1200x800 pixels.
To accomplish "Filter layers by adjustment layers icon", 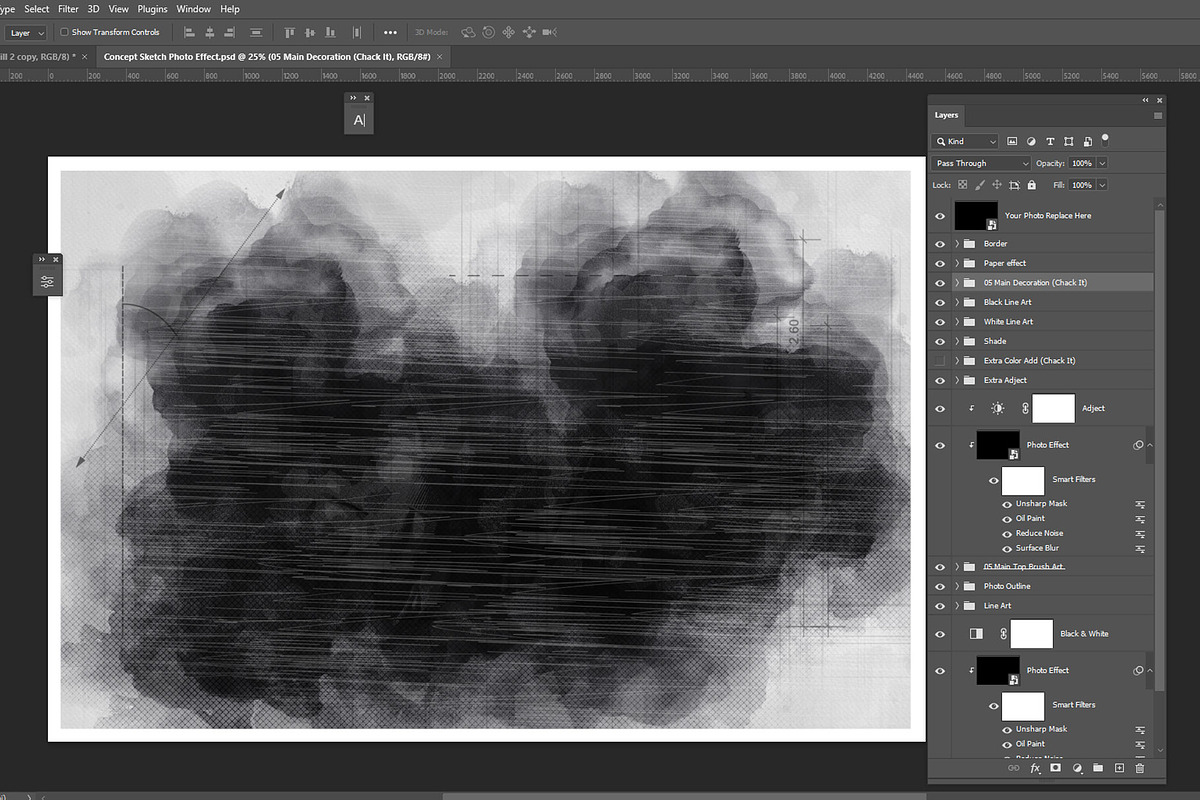I will pyautogui.click(x=1031, y=141).
